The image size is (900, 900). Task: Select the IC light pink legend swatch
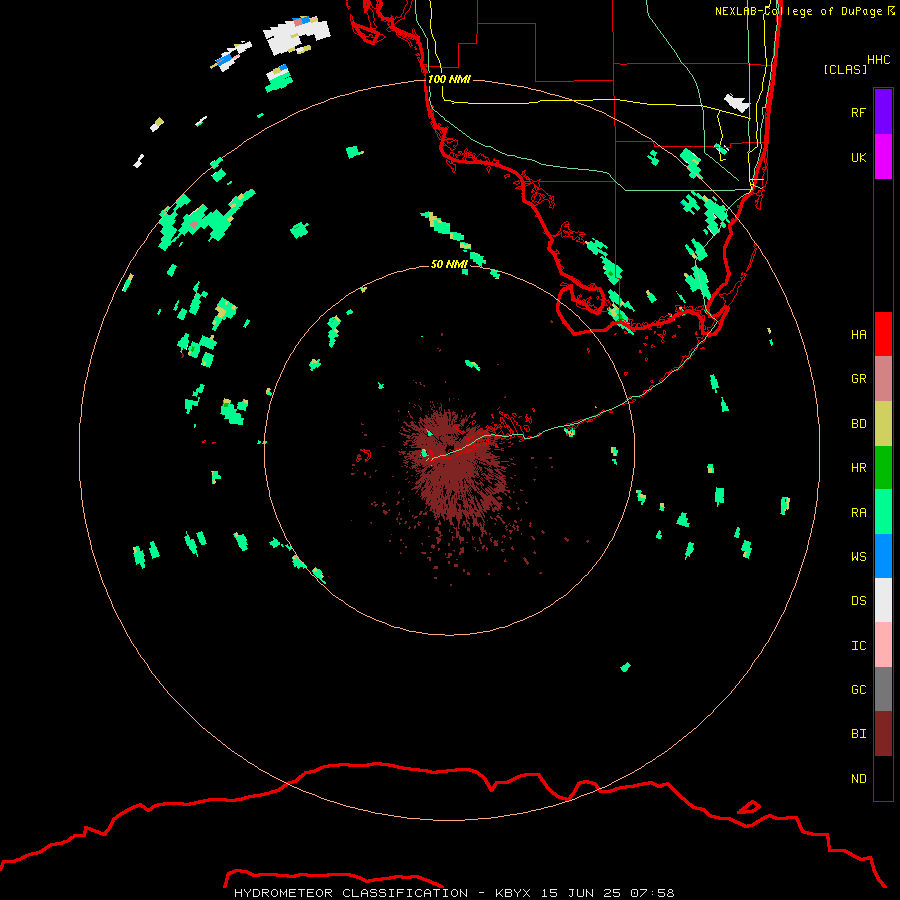pos(883,645)
